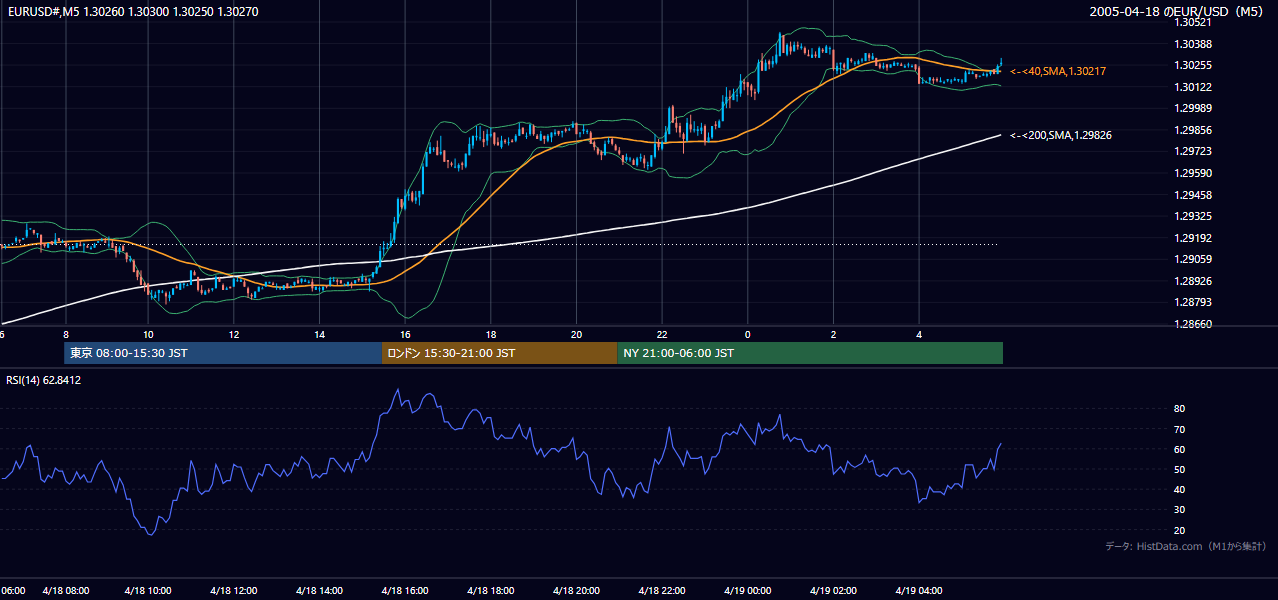Click the 4/18 14:00 bottom date label
Viewport: 1278px width, 600px height.
point(321,590)
